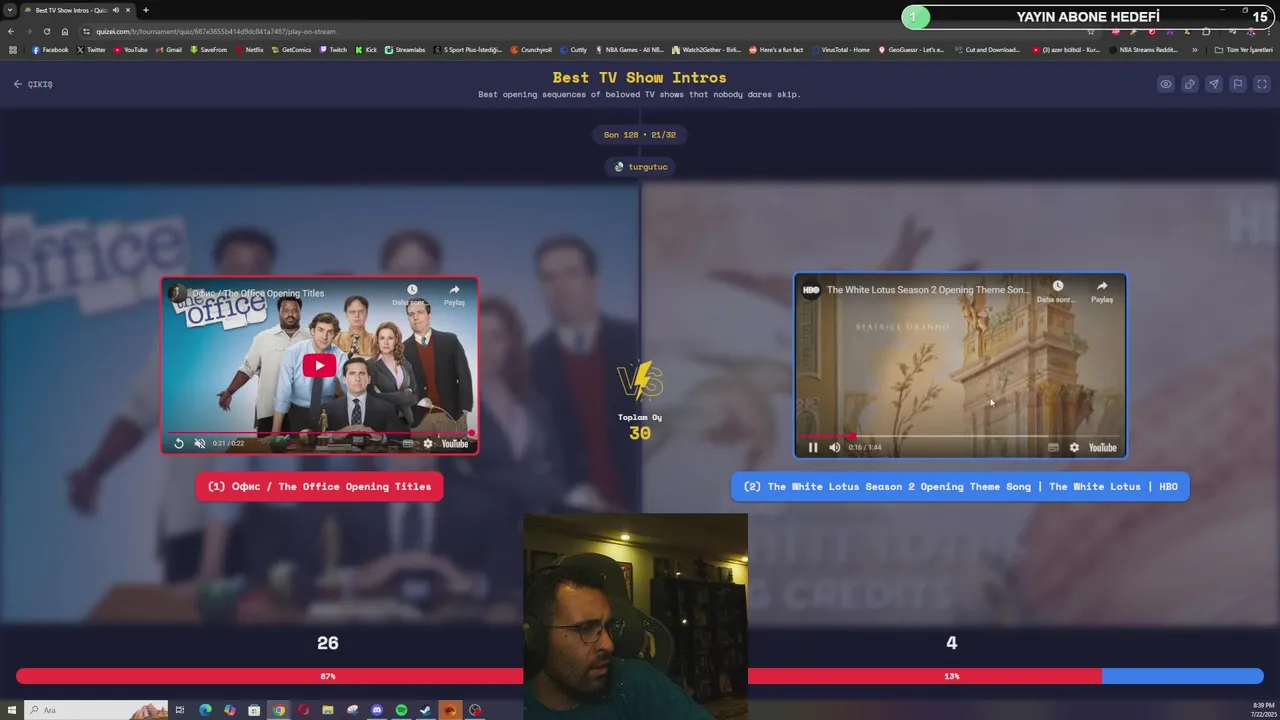Click the browser address bar URL

pos(216,32)
